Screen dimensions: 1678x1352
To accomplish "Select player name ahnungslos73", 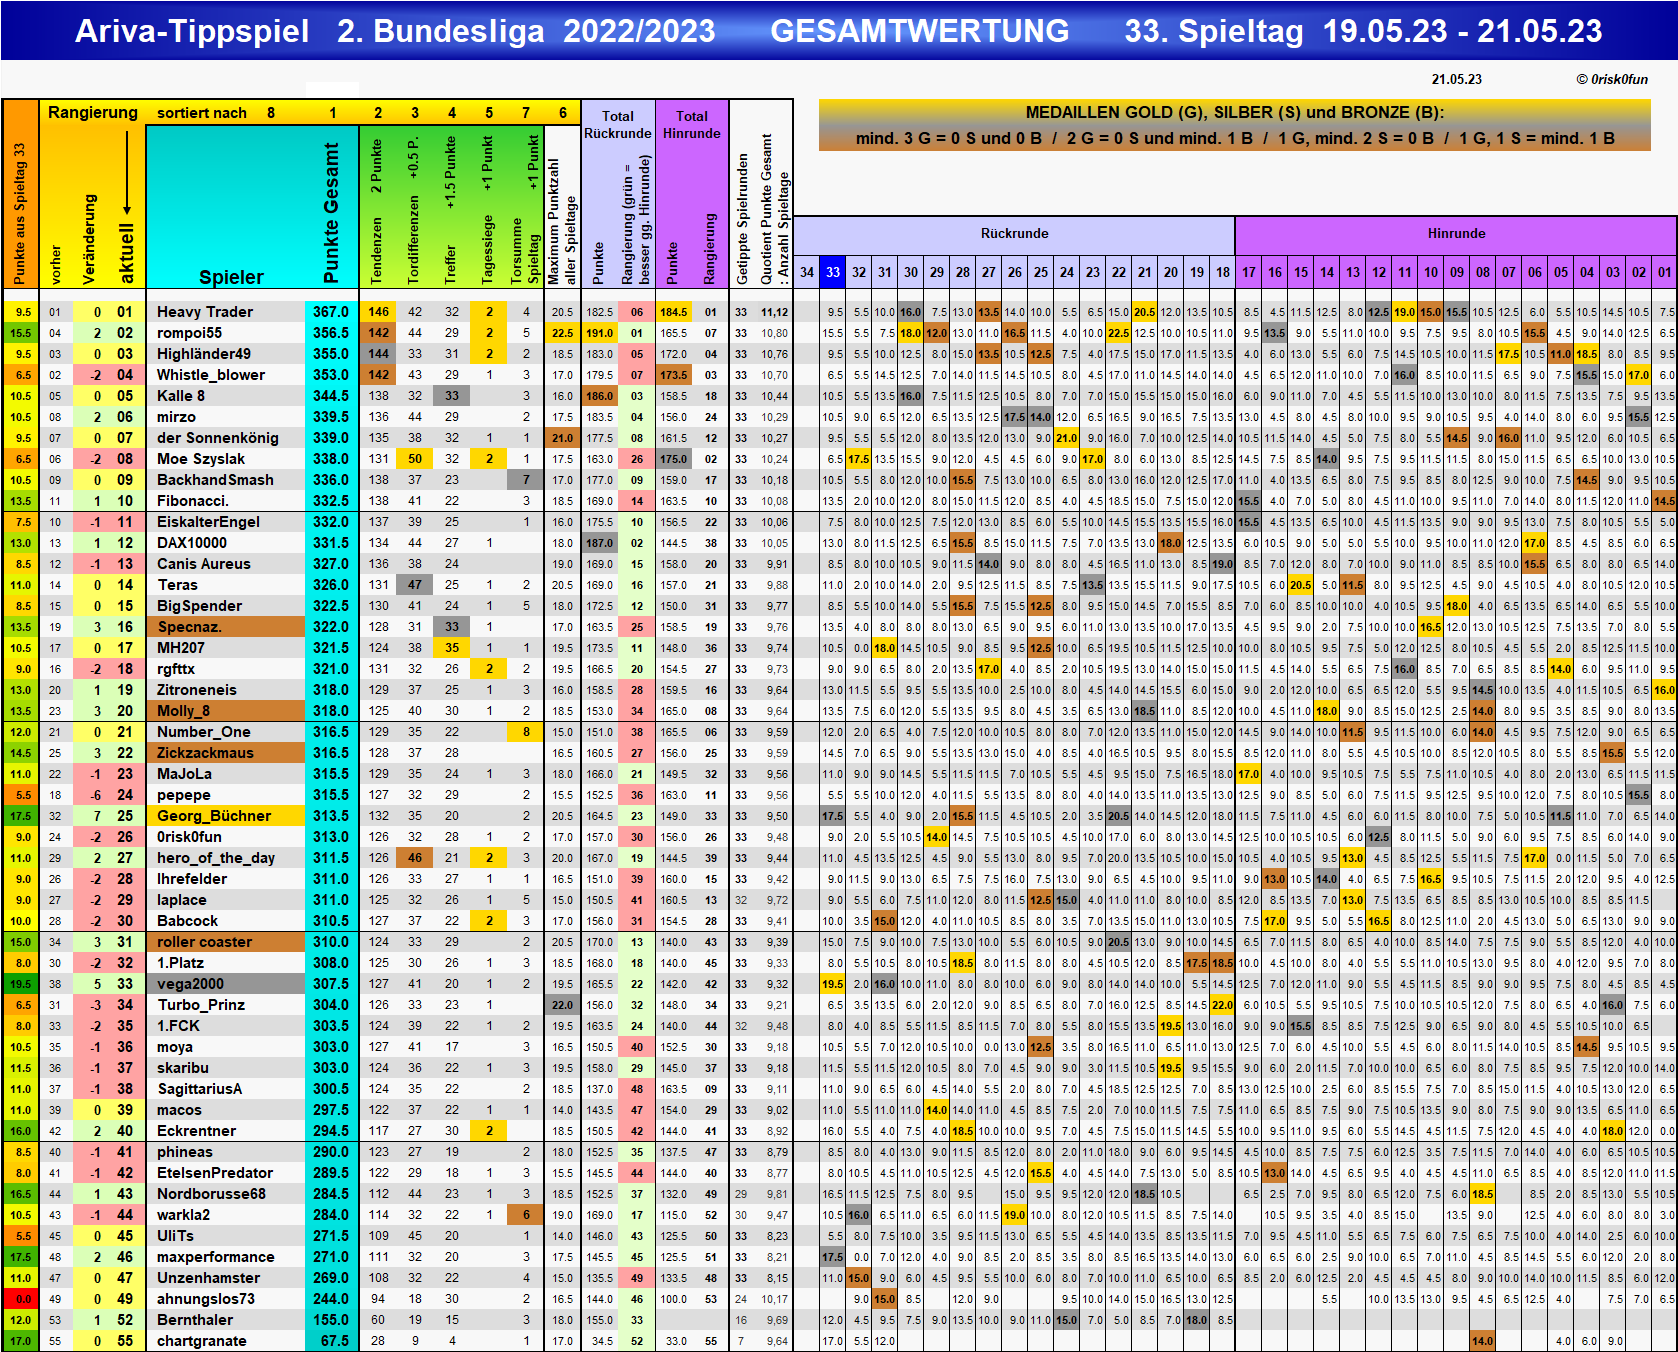I will [206, 1299].
